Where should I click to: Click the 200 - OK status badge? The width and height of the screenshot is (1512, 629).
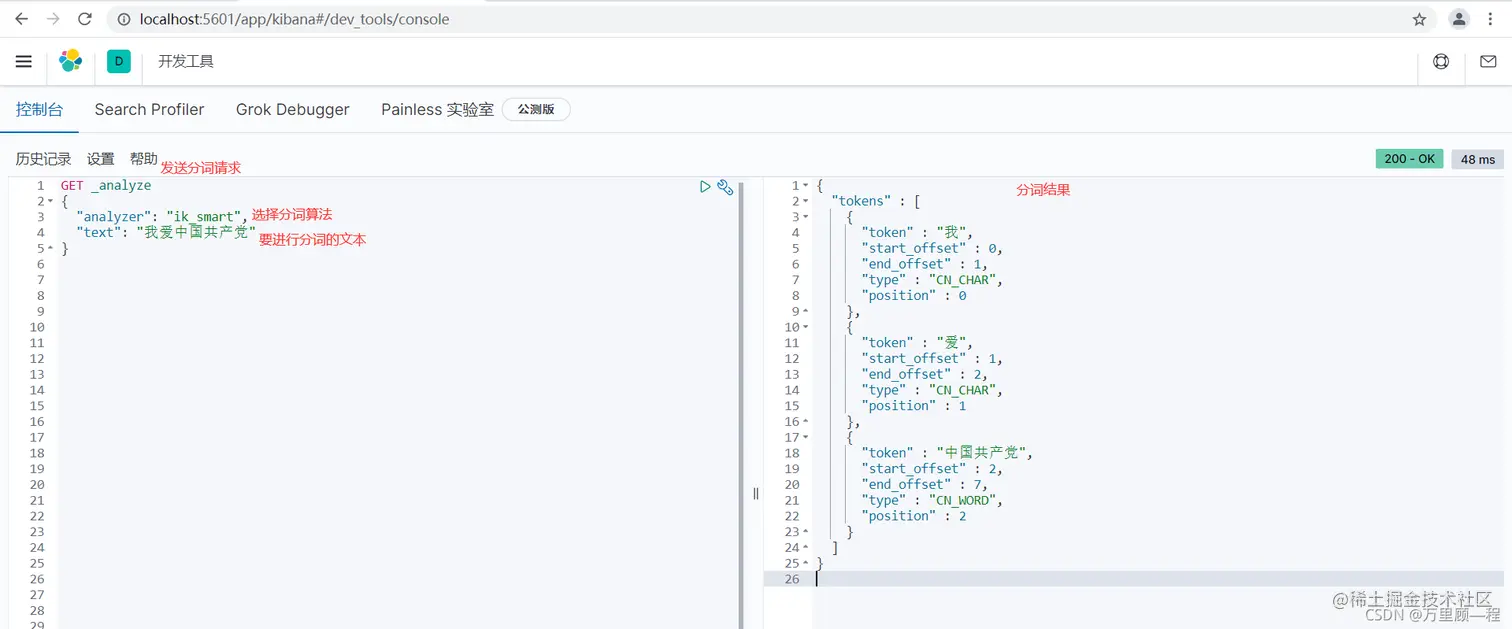(1409, 159)
